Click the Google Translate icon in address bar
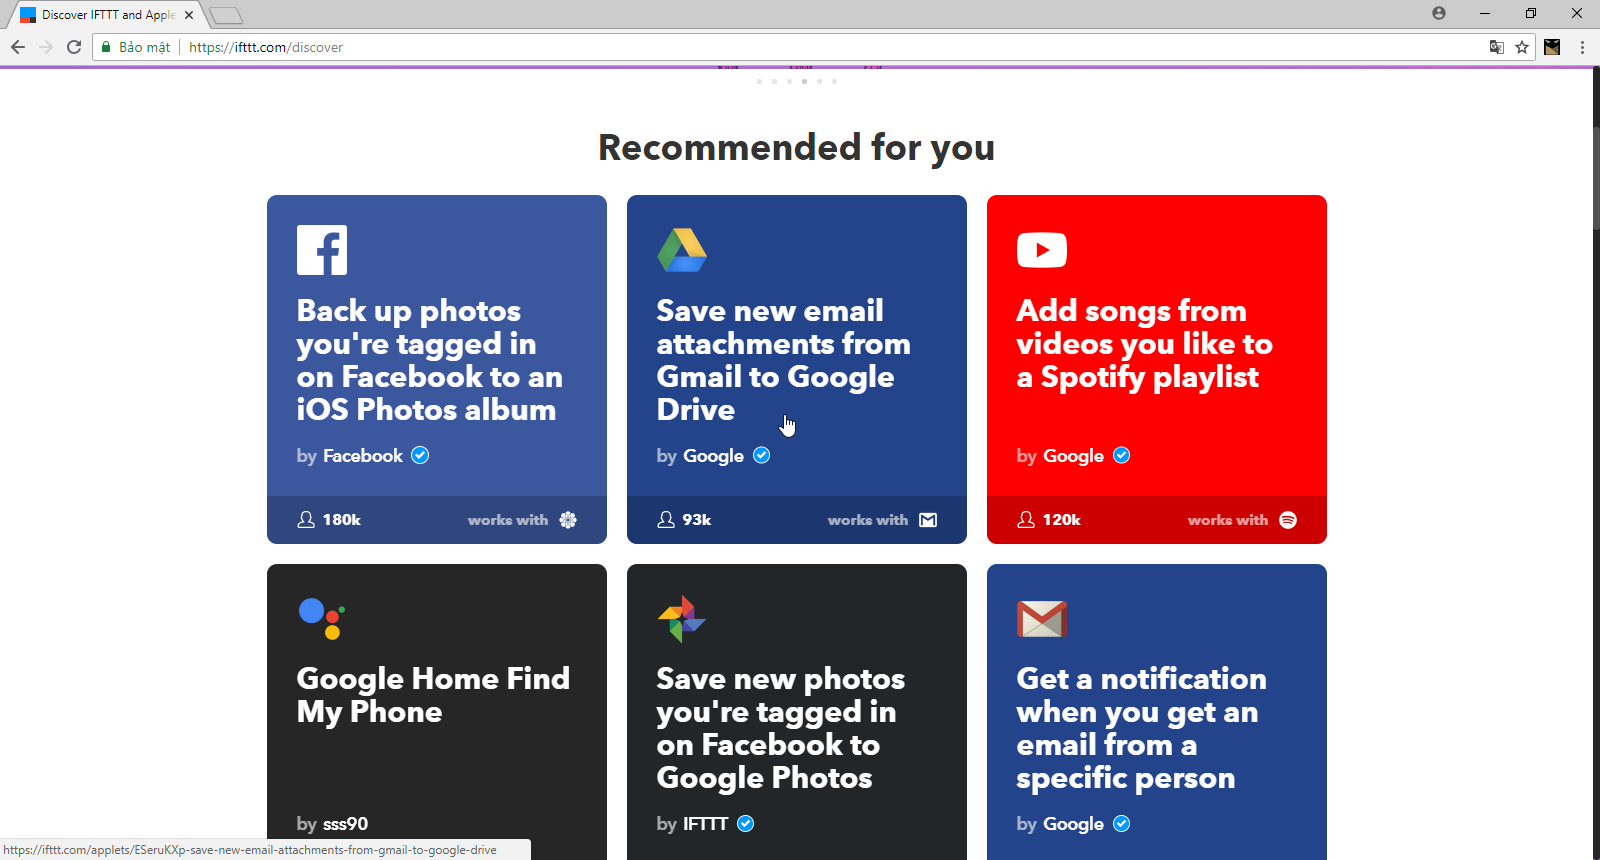Image resolution: width=1600 pixels, height=860 pixels. (x=1497, y=47)
